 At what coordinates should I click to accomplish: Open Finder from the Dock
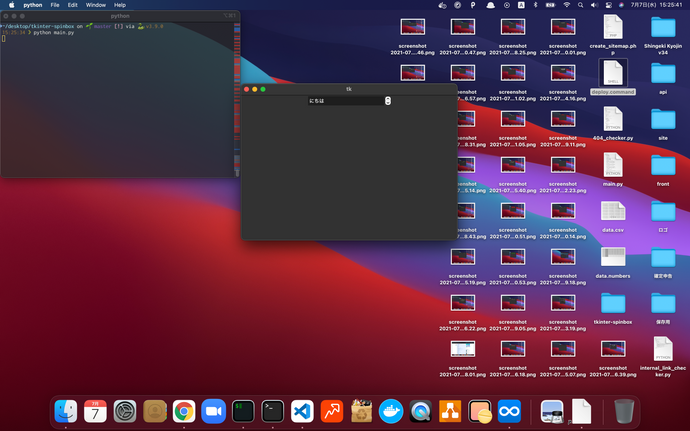(x=66, y=411)
